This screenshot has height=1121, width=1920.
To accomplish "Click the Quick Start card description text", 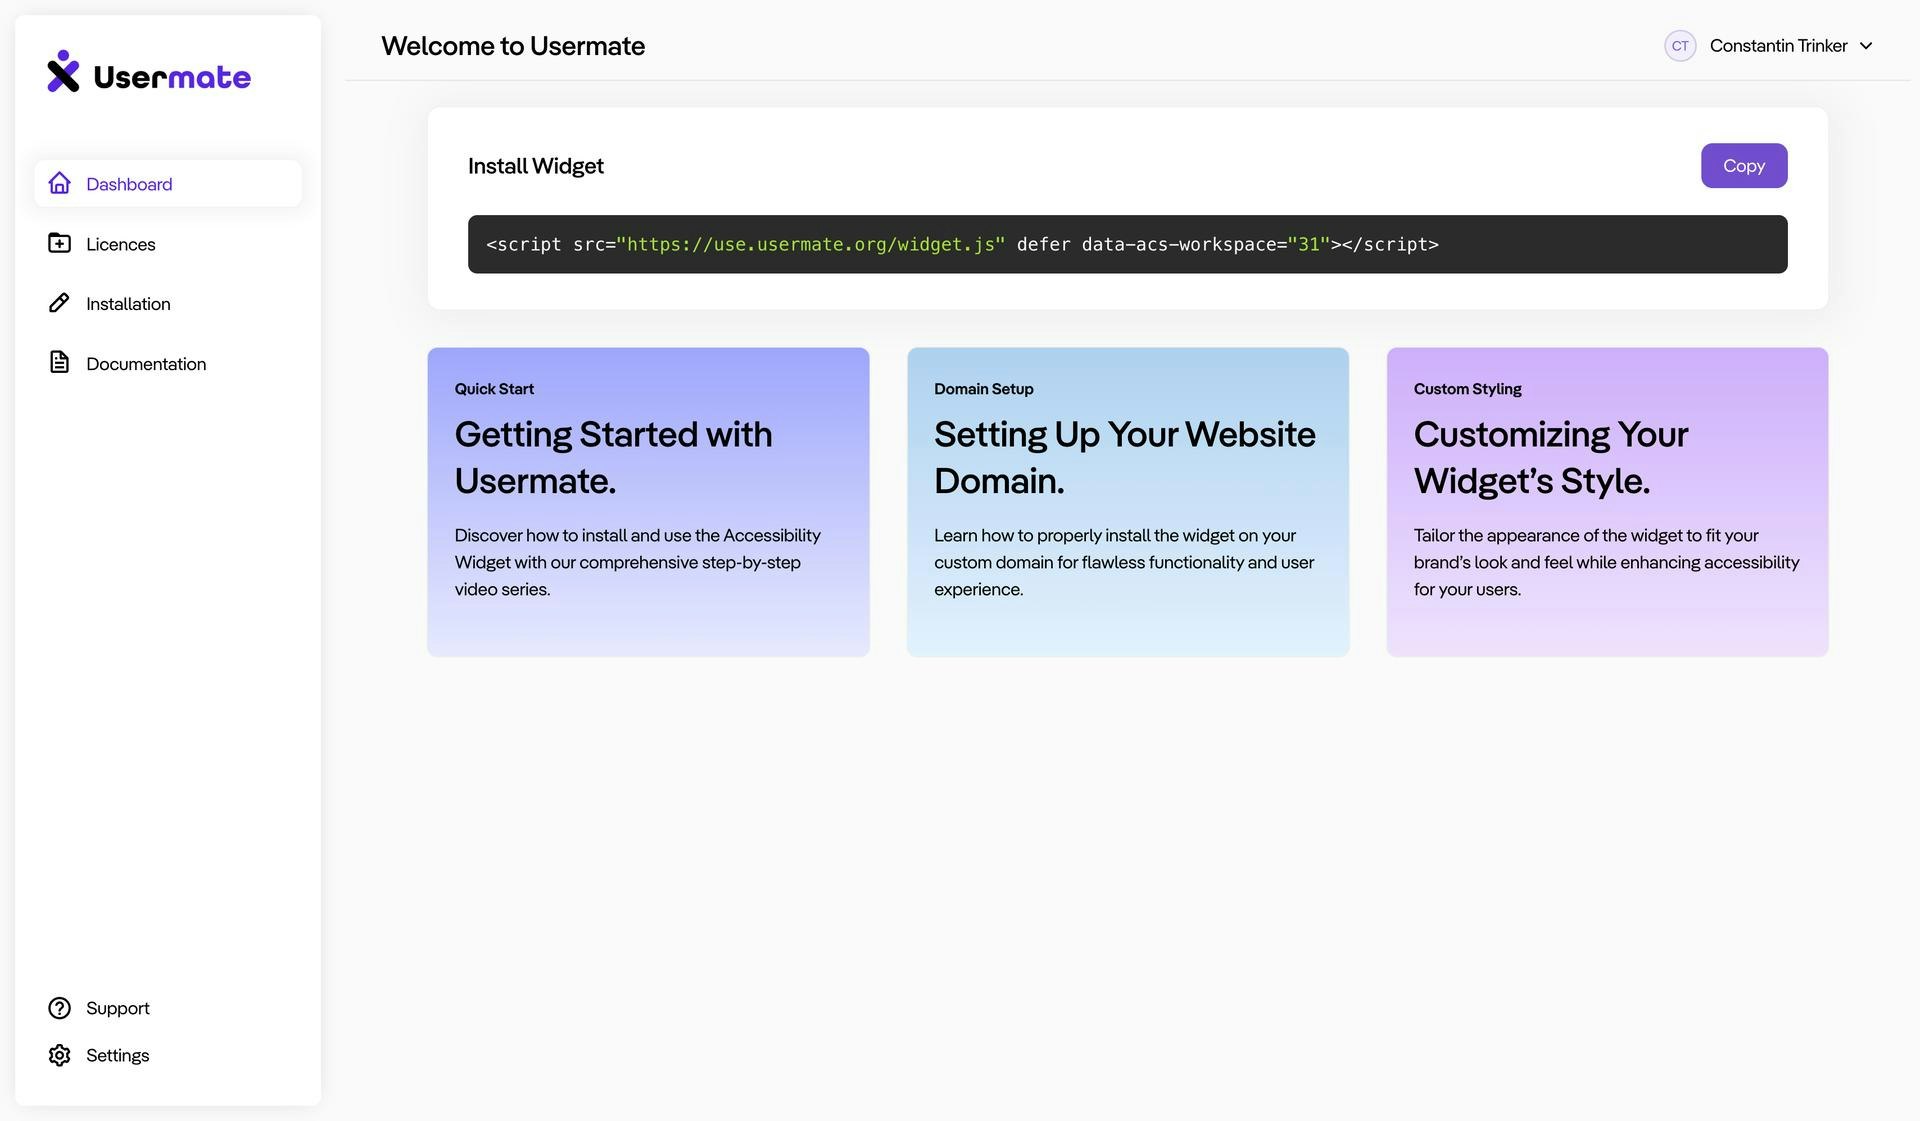I will pyautogui.click(x=638, y=562).
